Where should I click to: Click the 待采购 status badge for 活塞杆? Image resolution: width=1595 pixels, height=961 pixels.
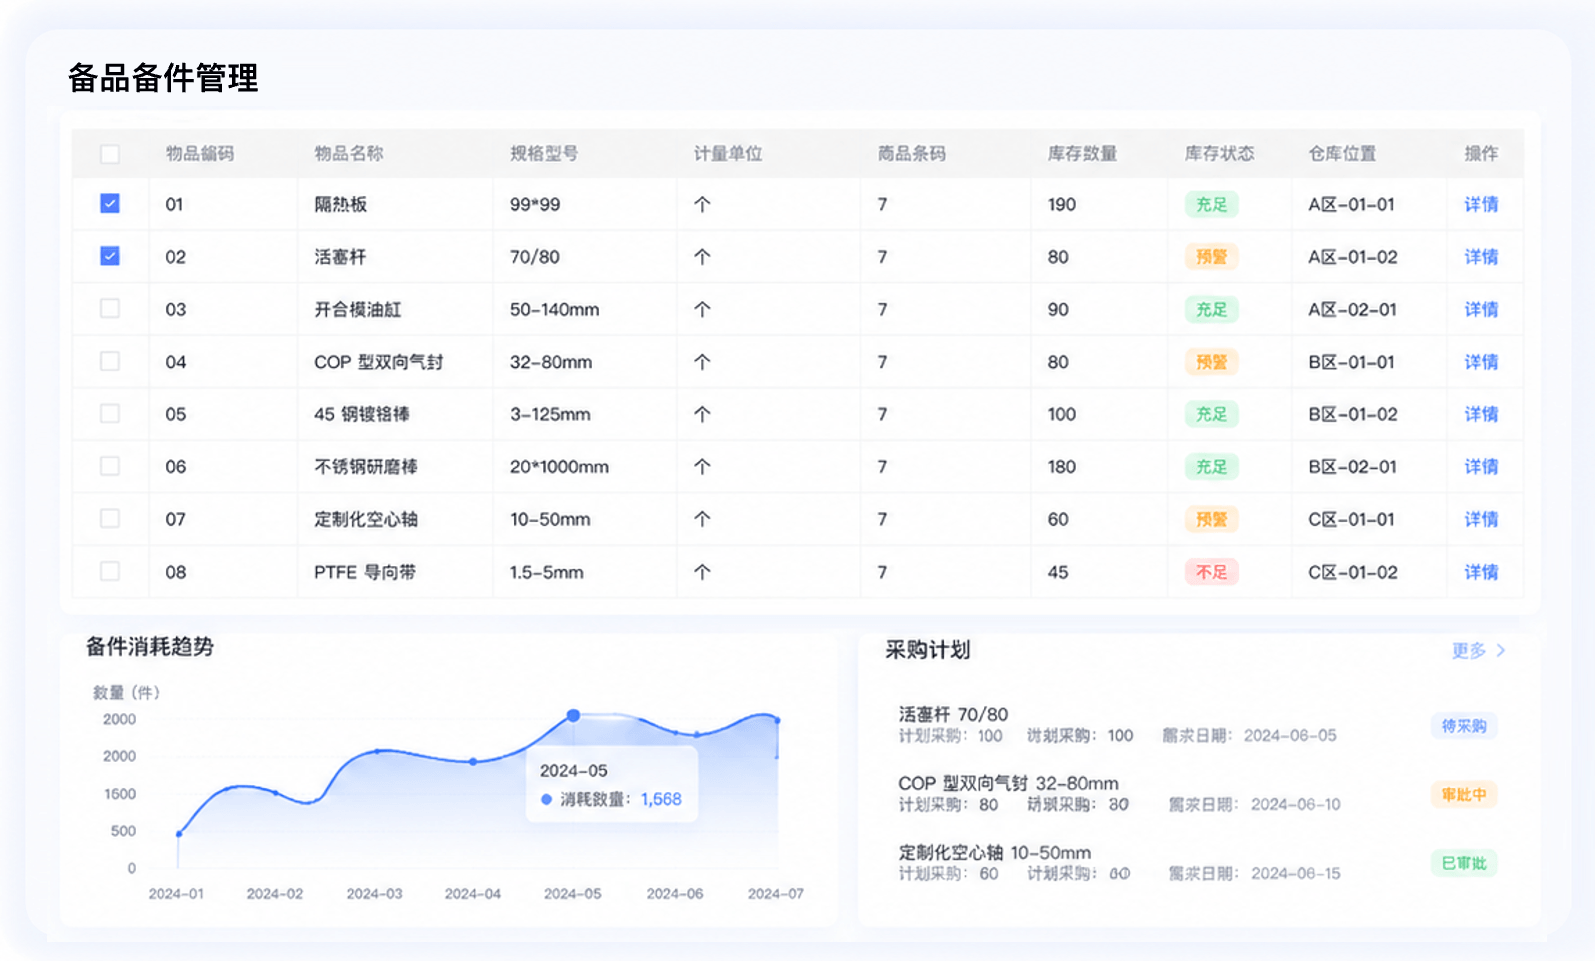point(1464,726)
